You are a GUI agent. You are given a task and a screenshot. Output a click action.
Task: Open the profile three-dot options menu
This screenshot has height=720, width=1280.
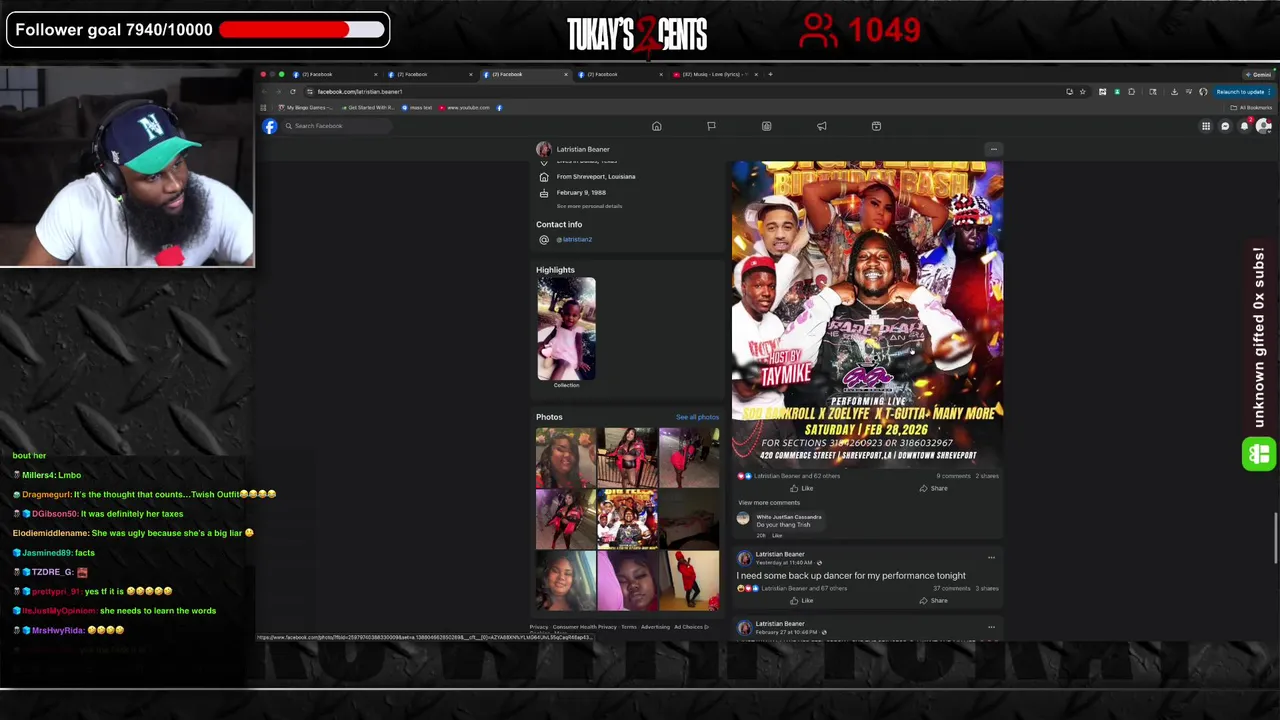[x=993, y=149]
